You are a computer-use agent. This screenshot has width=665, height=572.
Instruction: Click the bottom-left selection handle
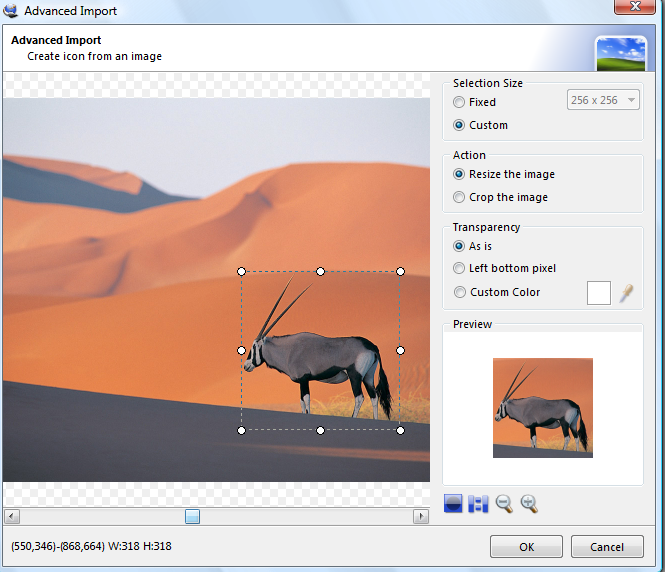click(x=241, y=431)
